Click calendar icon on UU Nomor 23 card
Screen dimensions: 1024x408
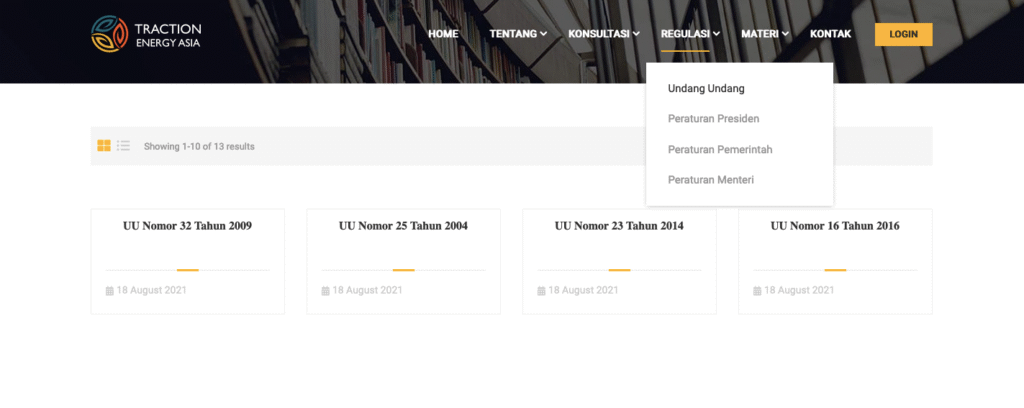coord(542,291)
